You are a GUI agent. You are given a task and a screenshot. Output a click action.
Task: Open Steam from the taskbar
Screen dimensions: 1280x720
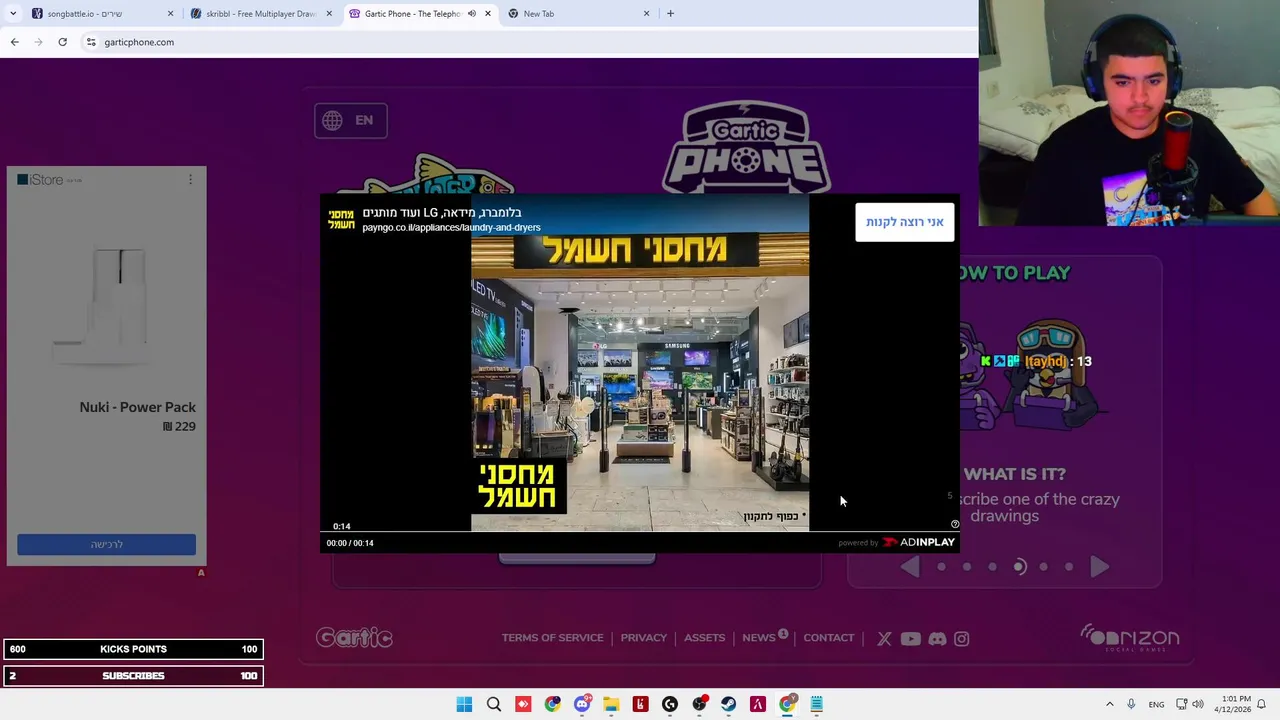(728, 704)
